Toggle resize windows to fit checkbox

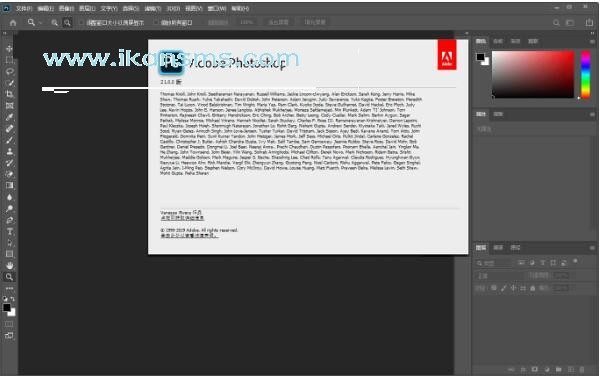point(81,23)
